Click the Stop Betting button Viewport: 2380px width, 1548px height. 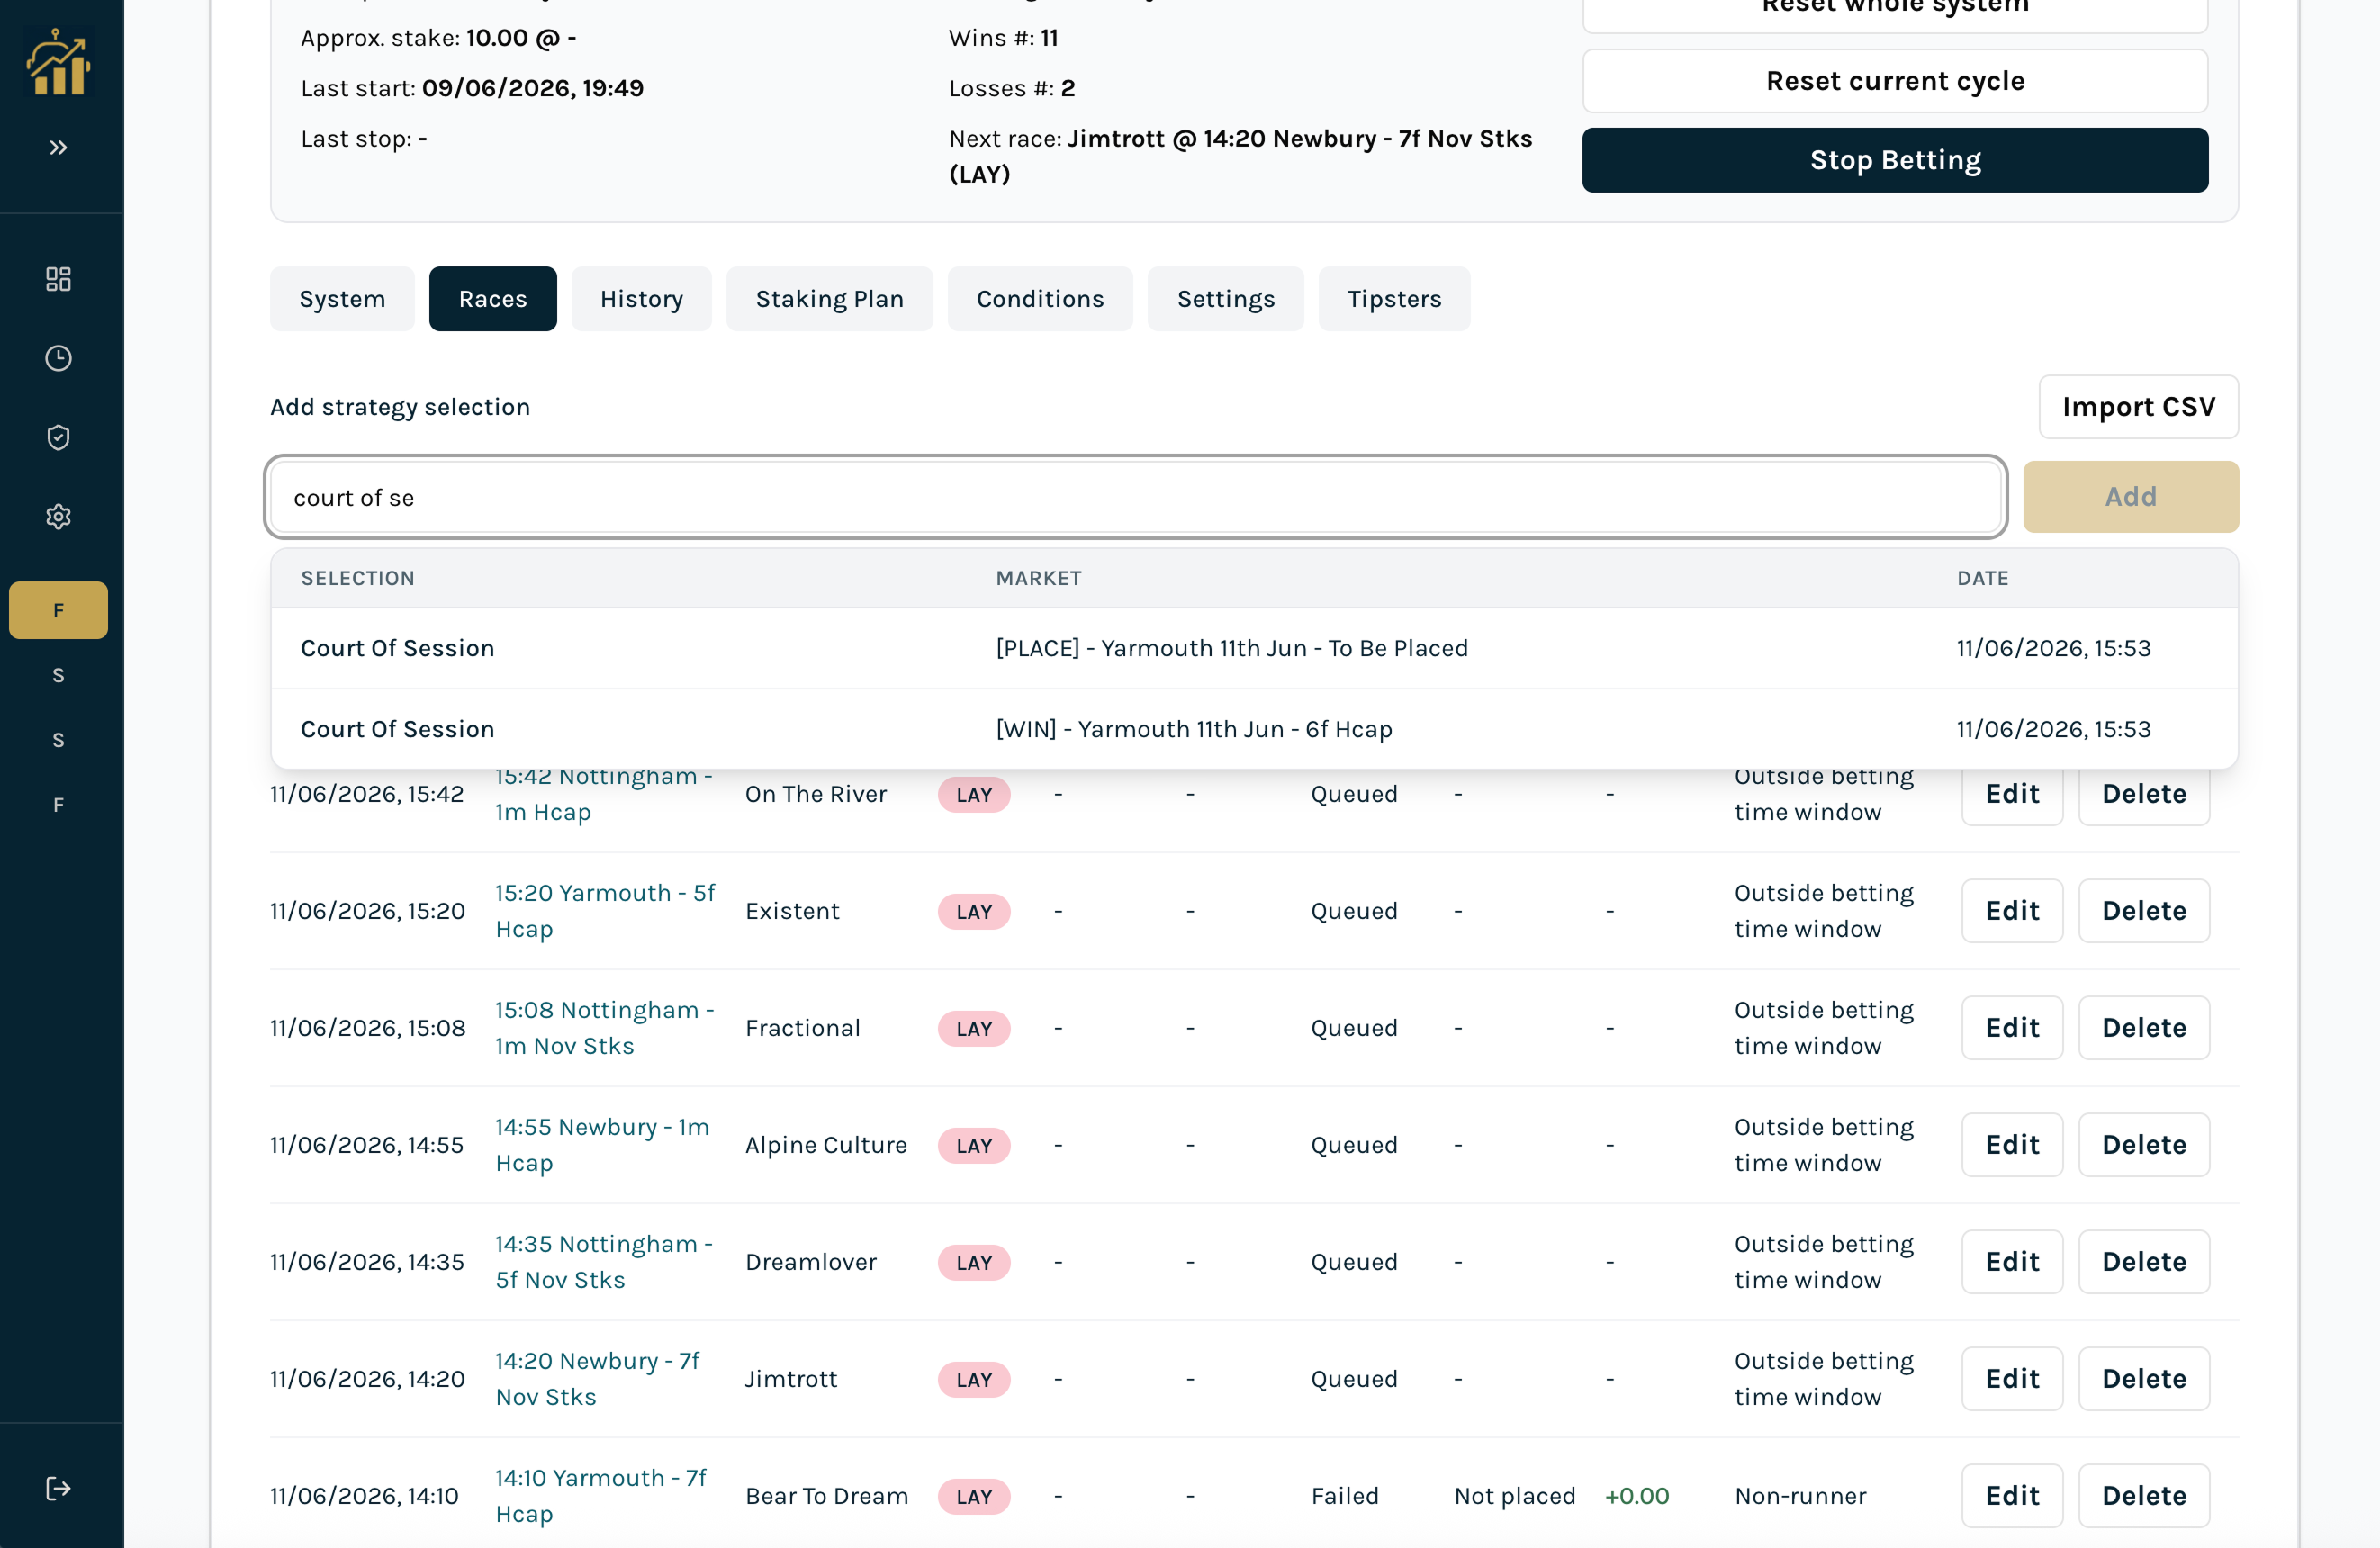pyautogui.click(x=1895, y=160)
